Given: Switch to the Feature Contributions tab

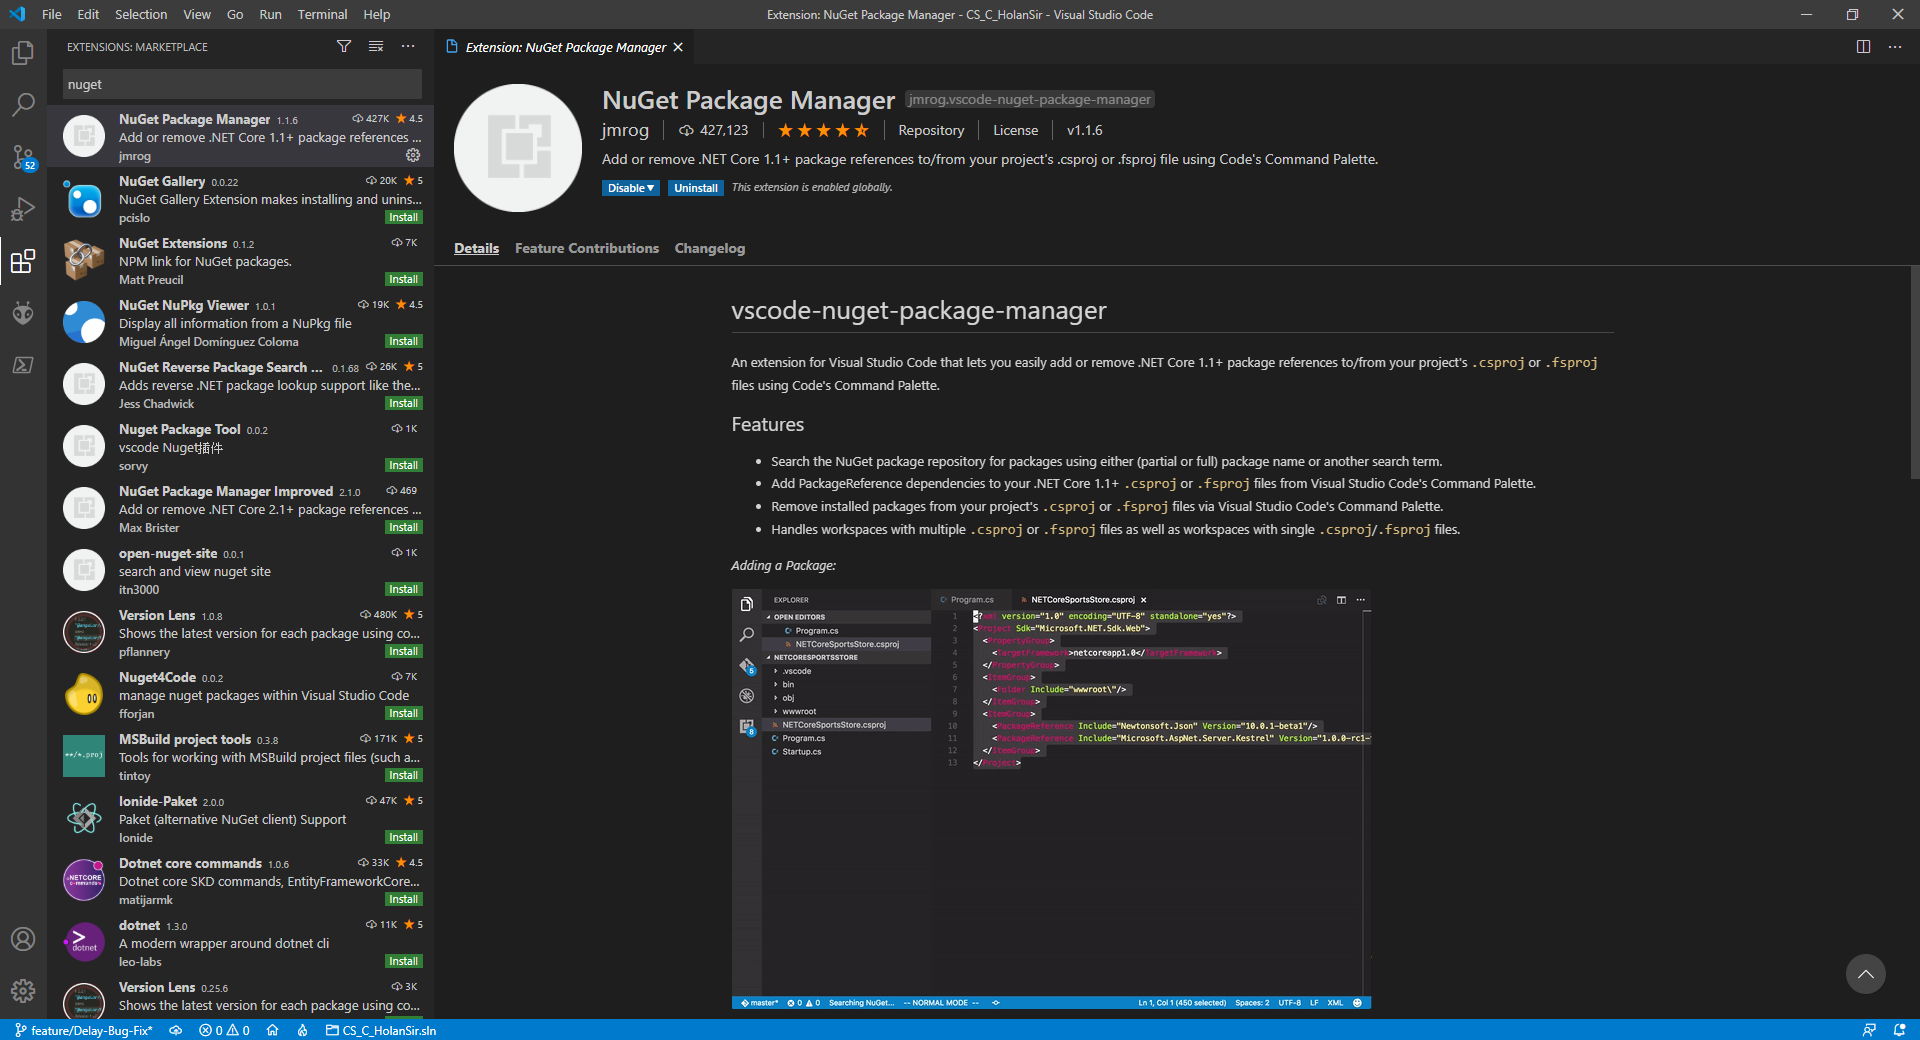Looking at the screenshot, I should (x=586, y=248).
